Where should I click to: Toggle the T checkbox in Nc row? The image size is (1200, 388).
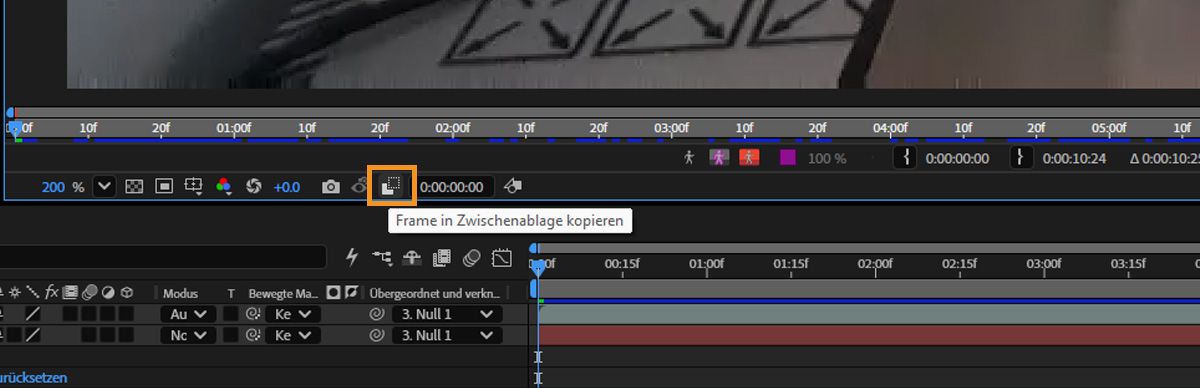point(231,336)
